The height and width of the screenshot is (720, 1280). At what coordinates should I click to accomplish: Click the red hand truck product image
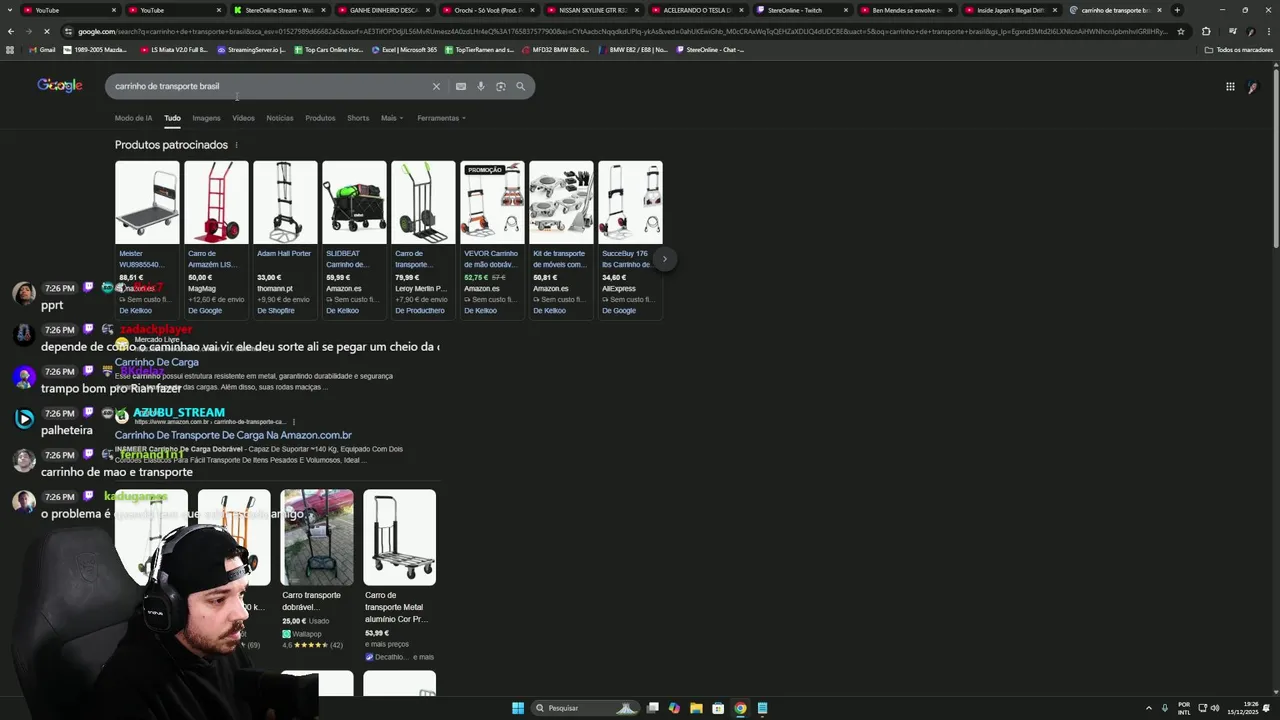(x=216, y=202)
